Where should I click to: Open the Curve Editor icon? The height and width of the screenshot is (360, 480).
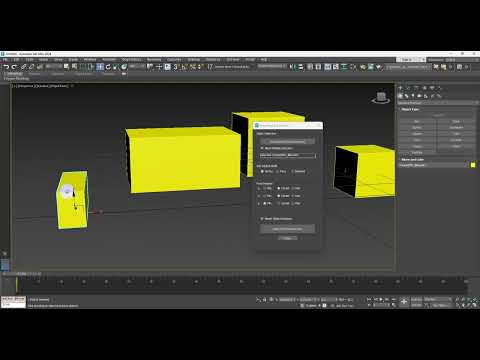[336, 67]
